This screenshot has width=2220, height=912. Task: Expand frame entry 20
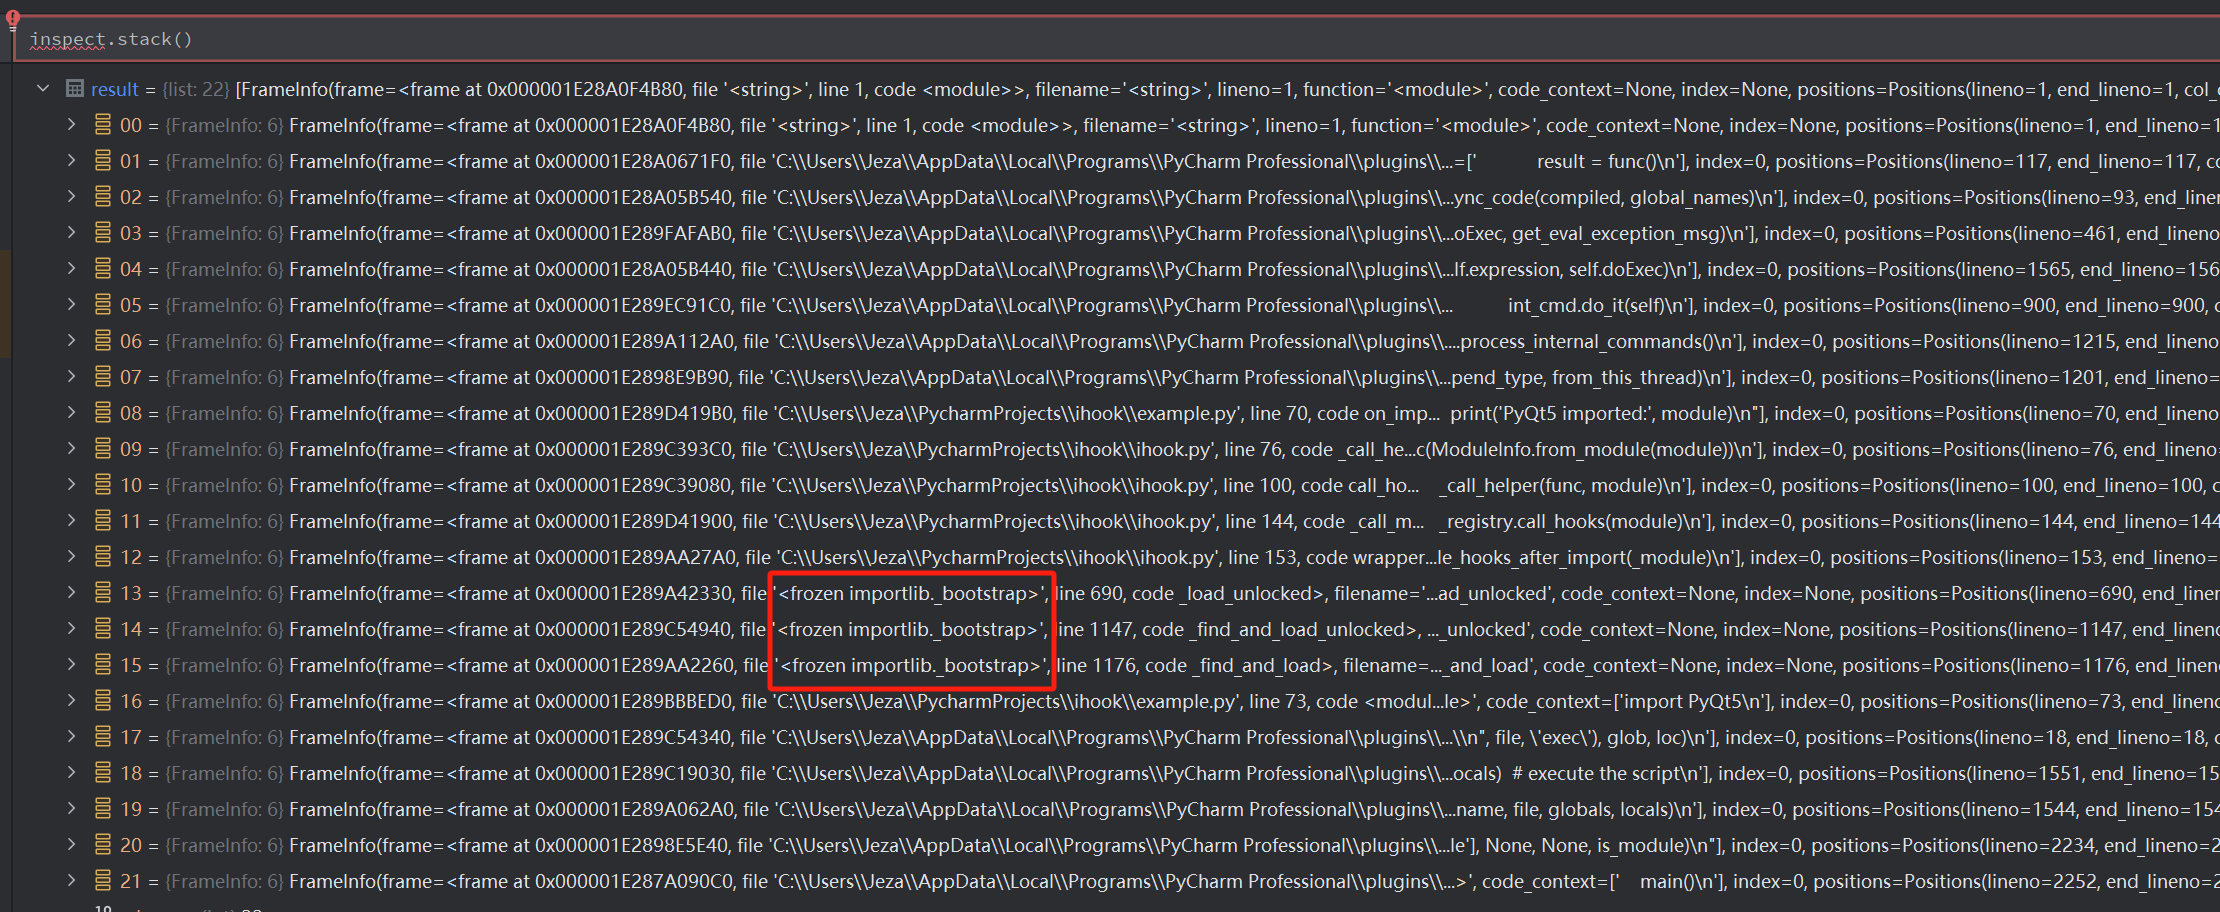click(71, 845)
